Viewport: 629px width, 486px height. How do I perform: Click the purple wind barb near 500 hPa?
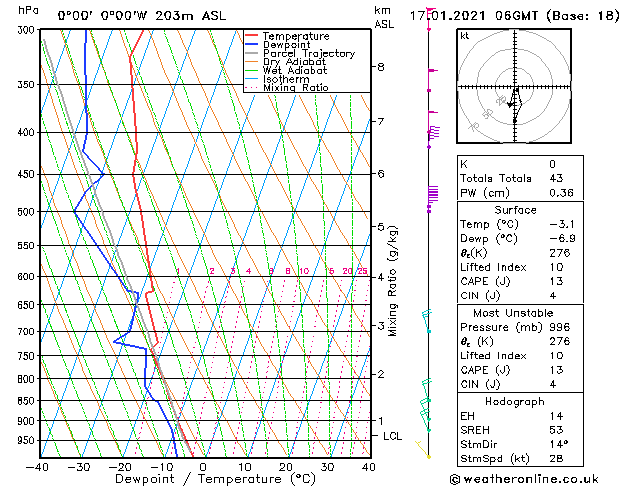[x=432, y=198]
